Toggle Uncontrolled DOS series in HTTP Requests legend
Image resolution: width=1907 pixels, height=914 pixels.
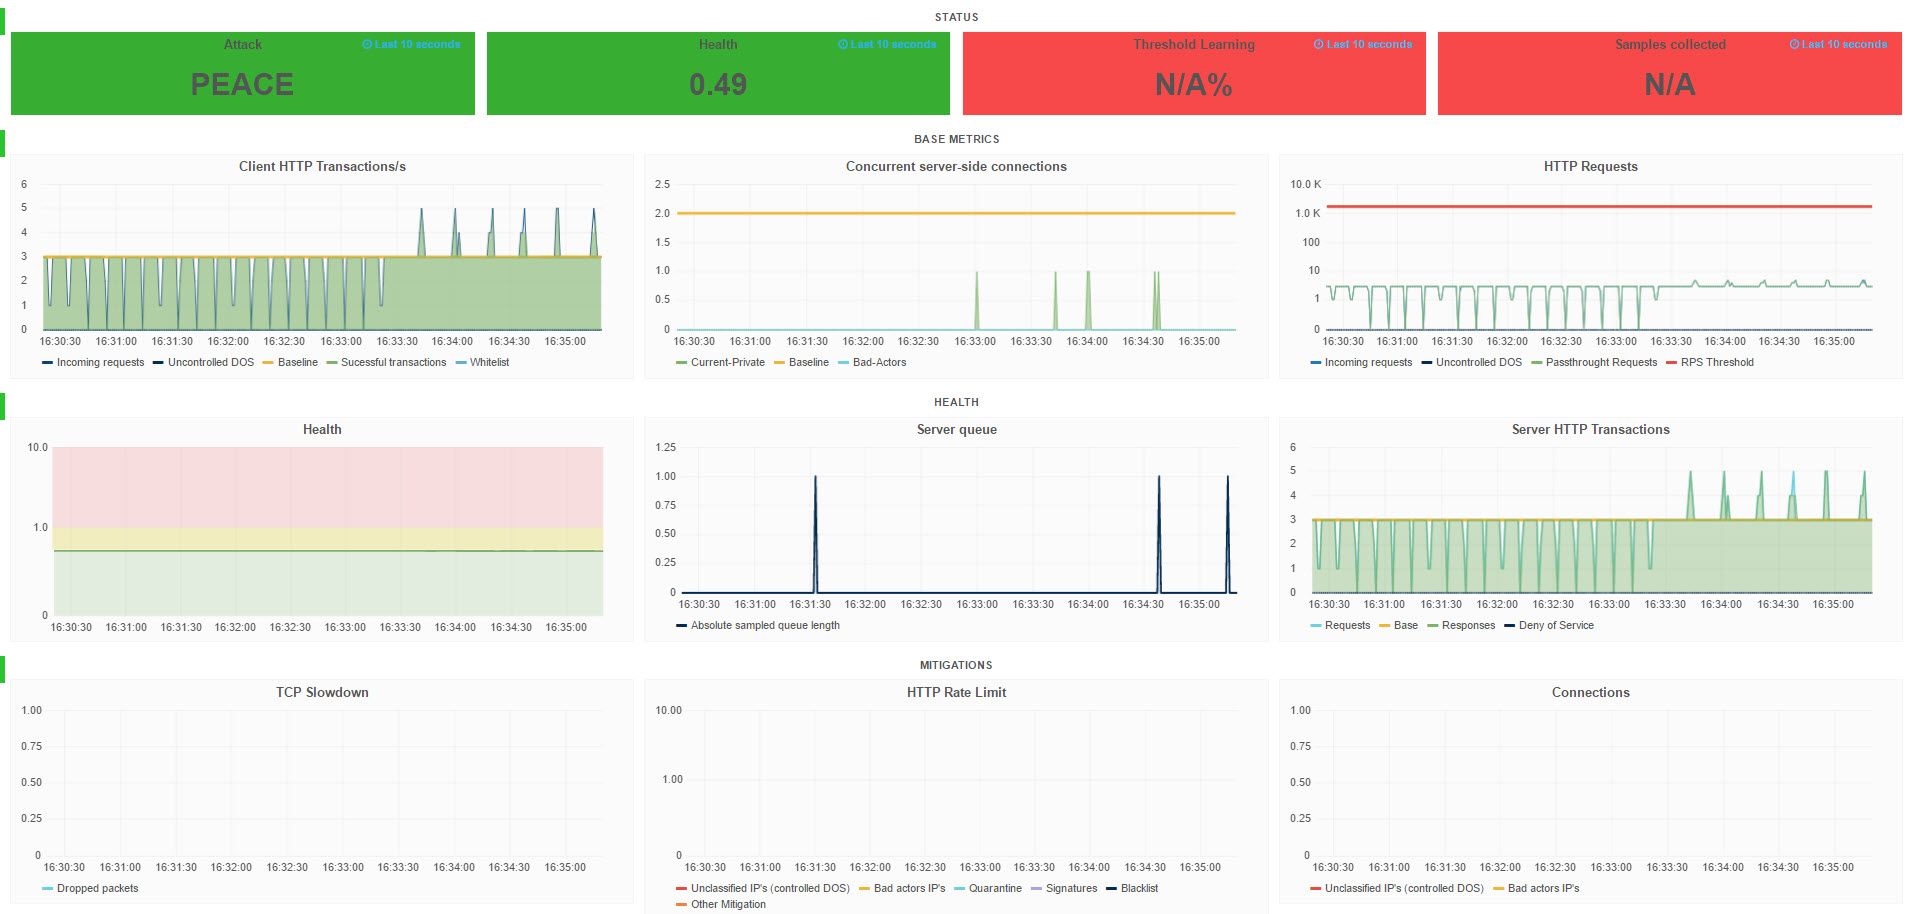point(1478,363)
